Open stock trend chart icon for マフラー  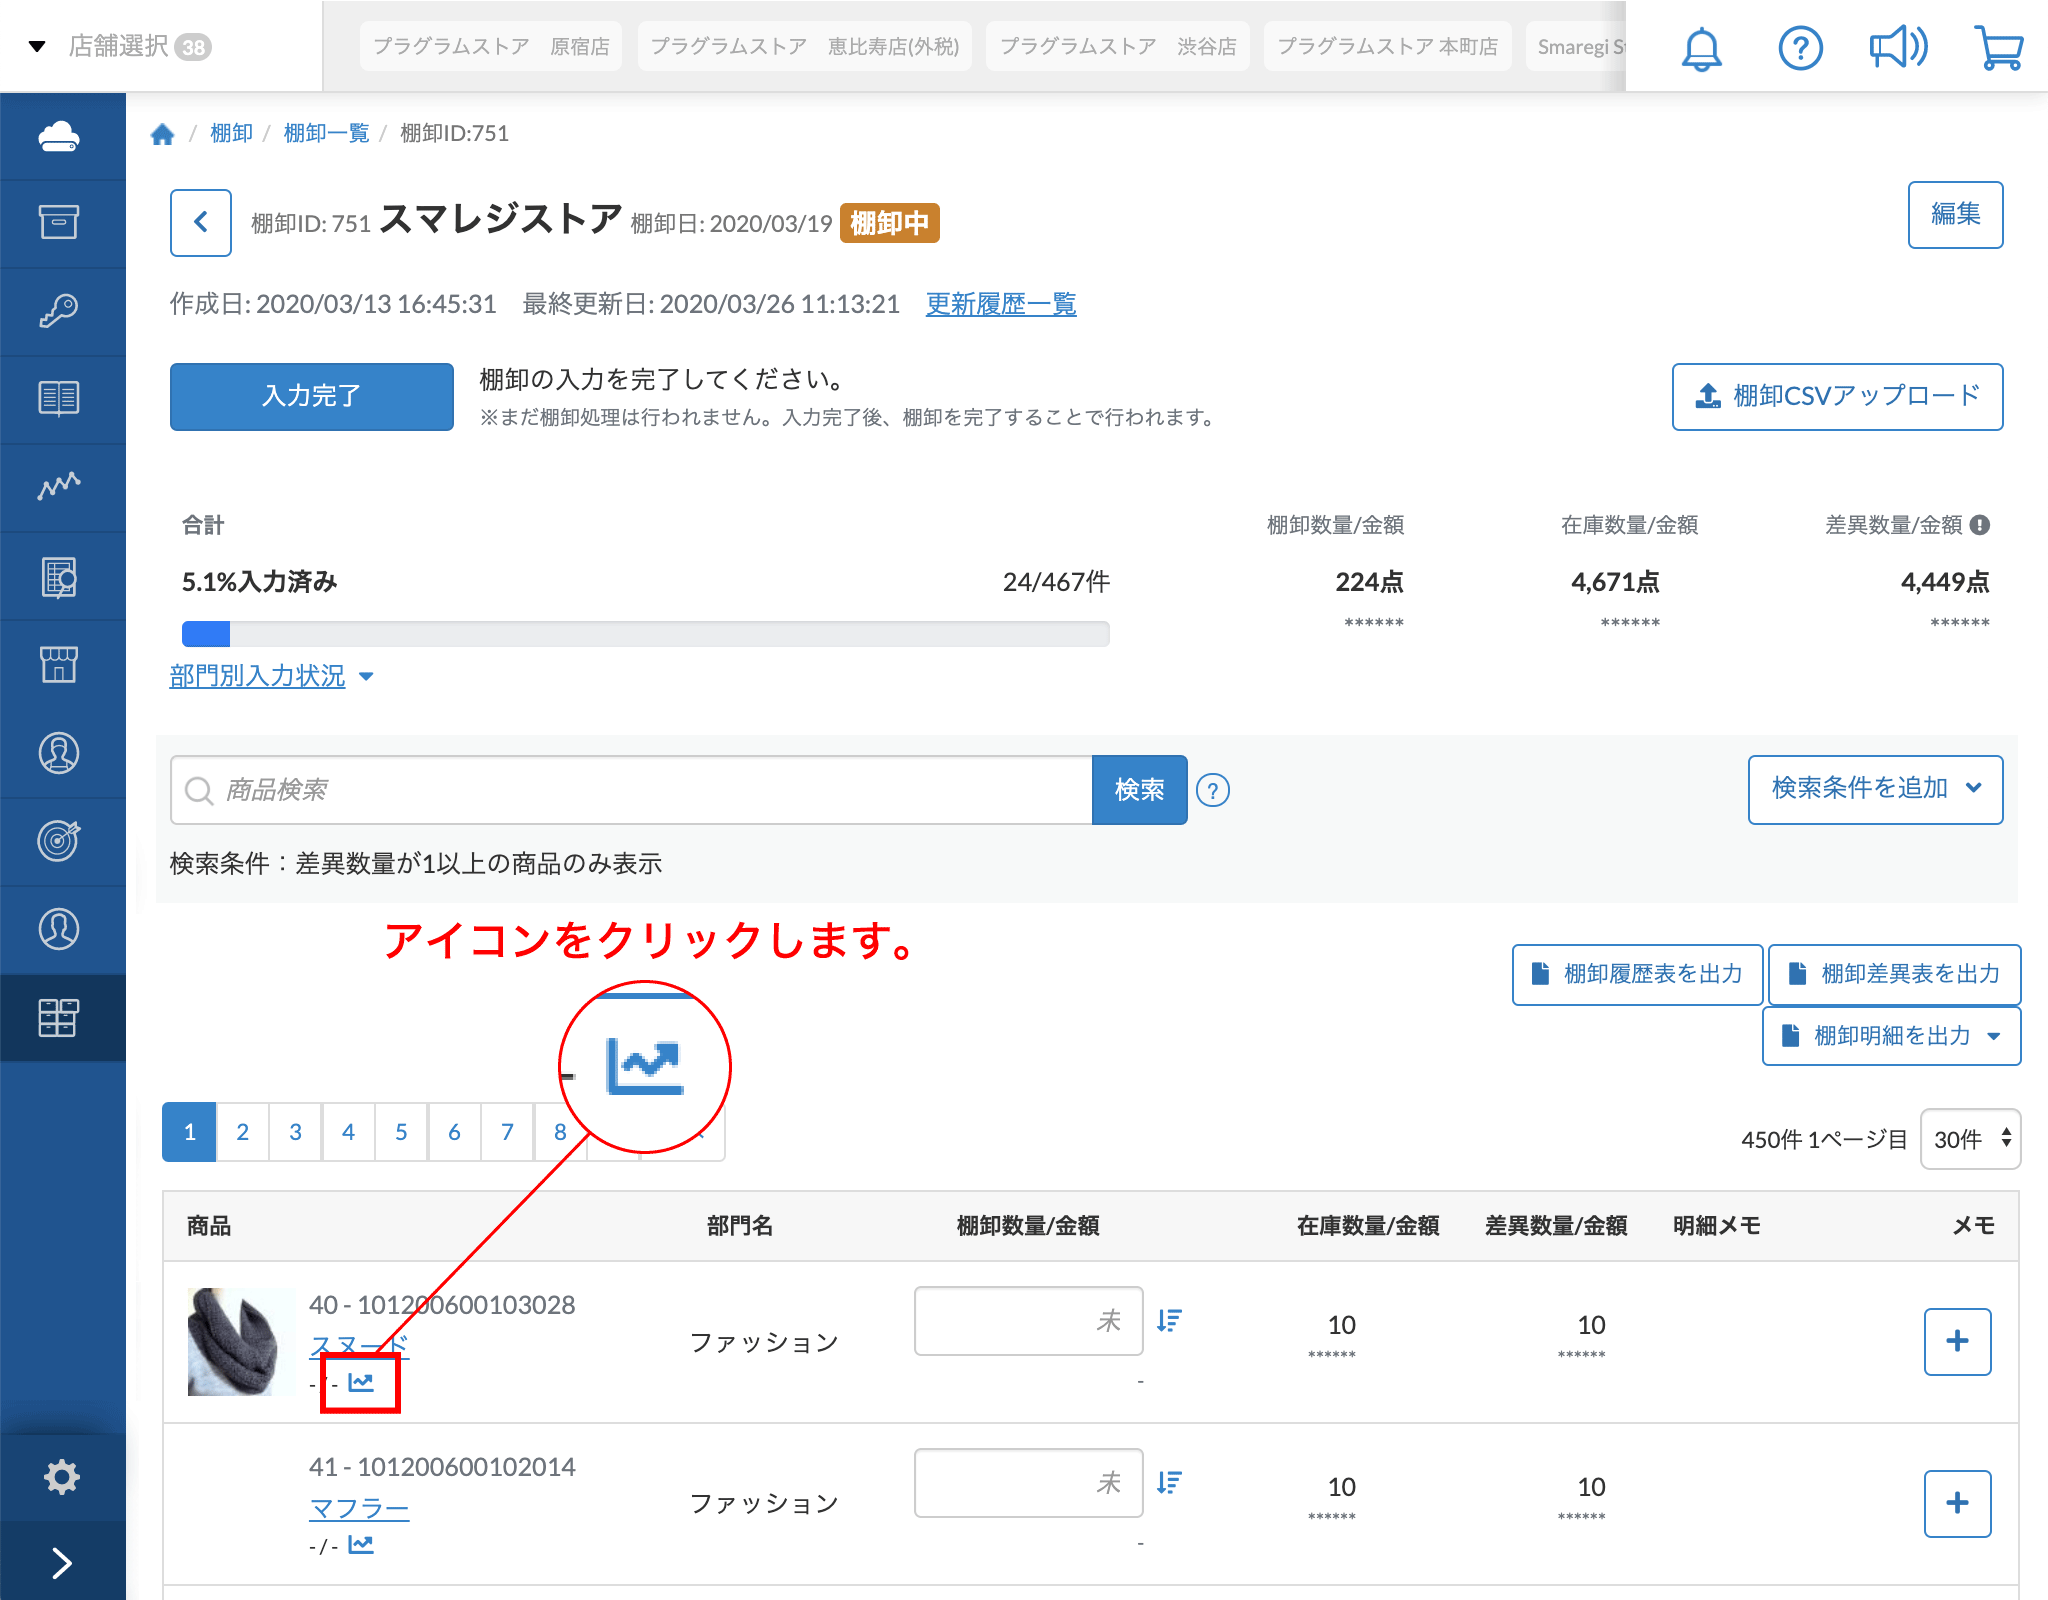point(361,1545)
